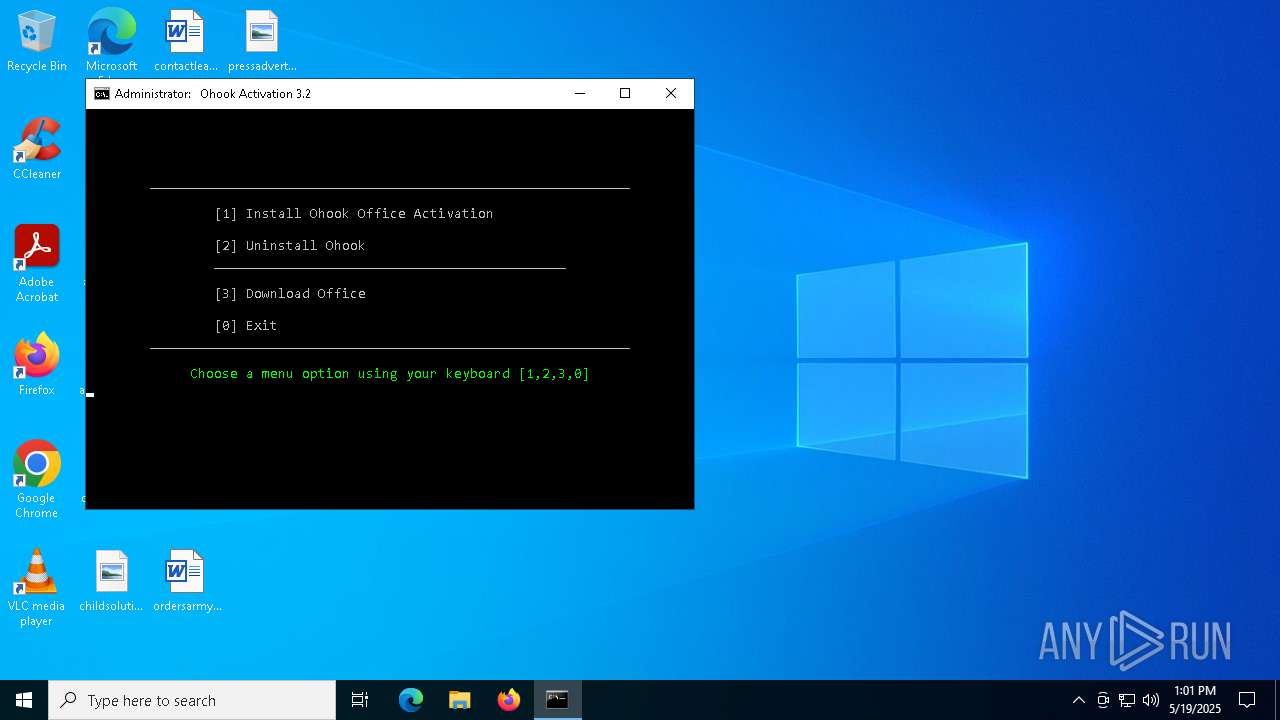Viewport: 1280px width, 720px height.
Task: Close the Ohook Activation window
Action: [x=671, y=93]
